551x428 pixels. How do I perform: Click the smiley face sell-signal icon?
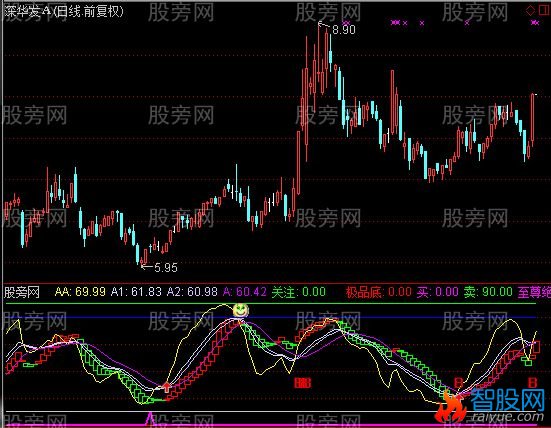(241, 310)
